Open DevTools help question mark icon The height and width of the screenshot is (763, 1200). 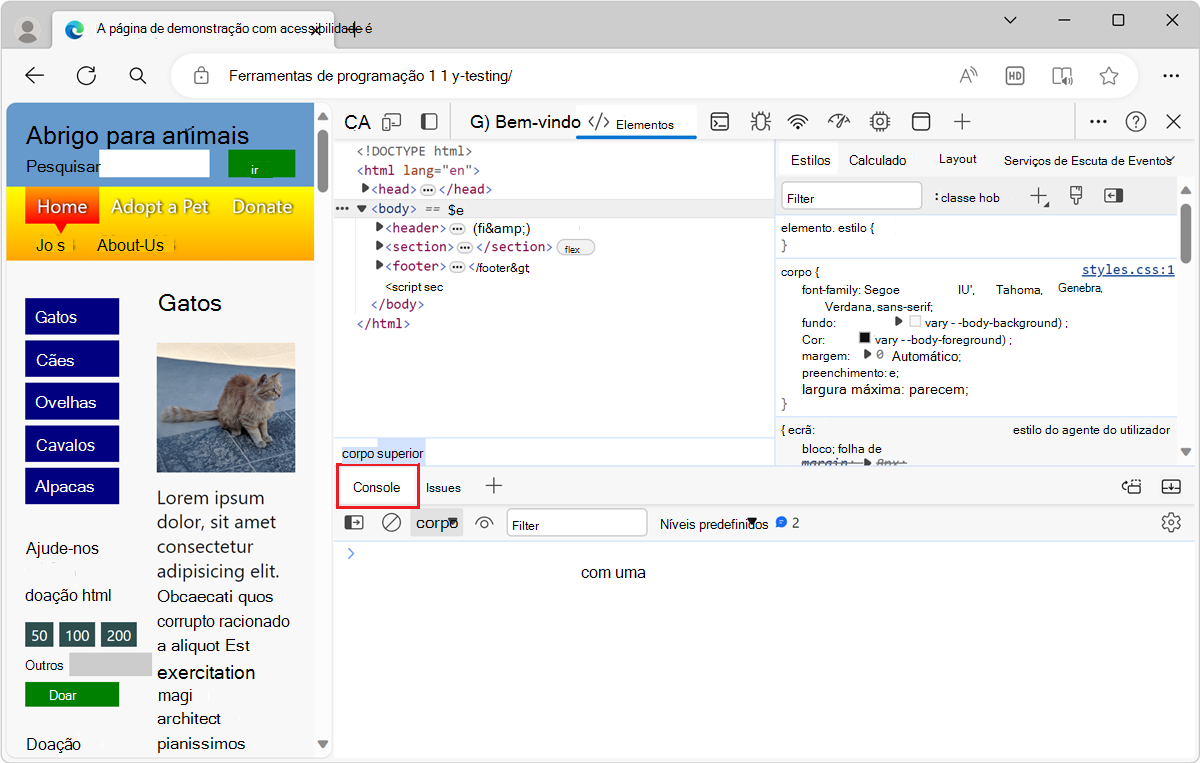pos(1136,122)
